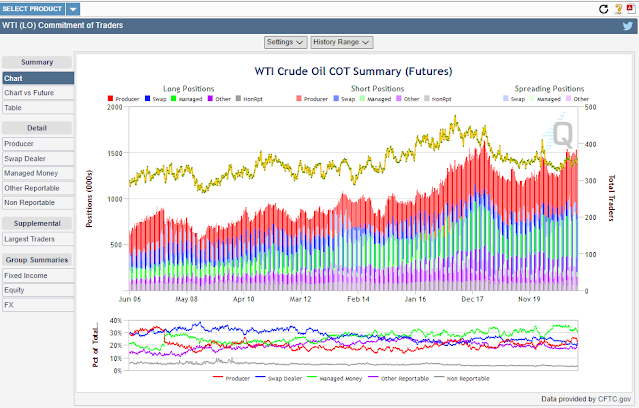Open the Largest Traders page
Image resolution: width=639 pixels, height=408 pixels.
pos(38,239)
